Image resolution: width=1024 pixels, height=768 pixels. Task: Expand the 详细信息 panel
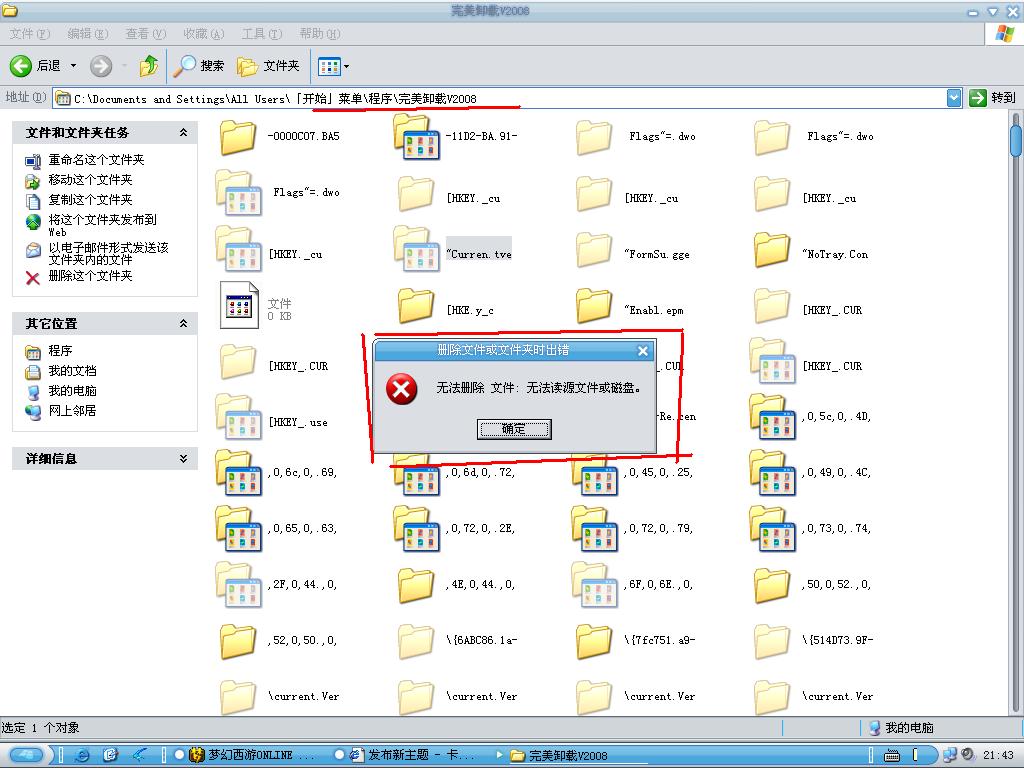point(184,458)
